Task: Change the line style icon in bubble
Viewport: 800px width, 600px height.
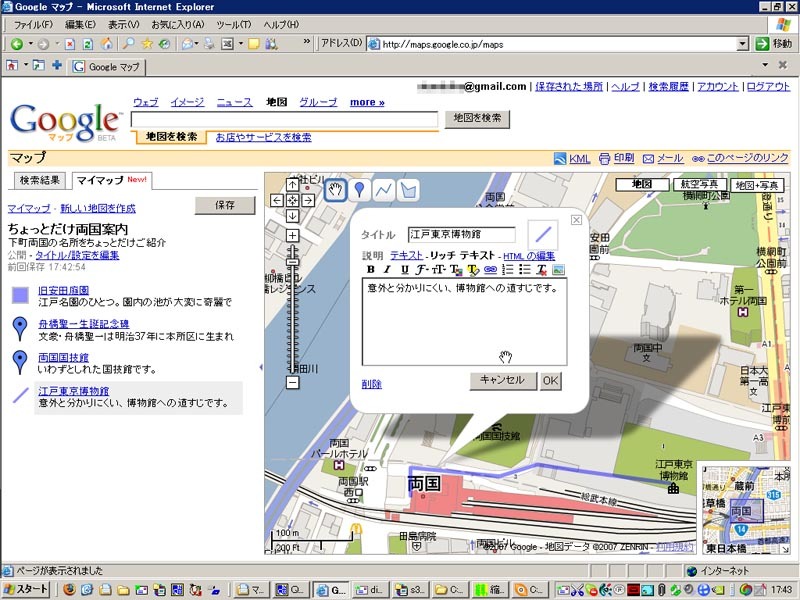Action: [x=543, y=235]
